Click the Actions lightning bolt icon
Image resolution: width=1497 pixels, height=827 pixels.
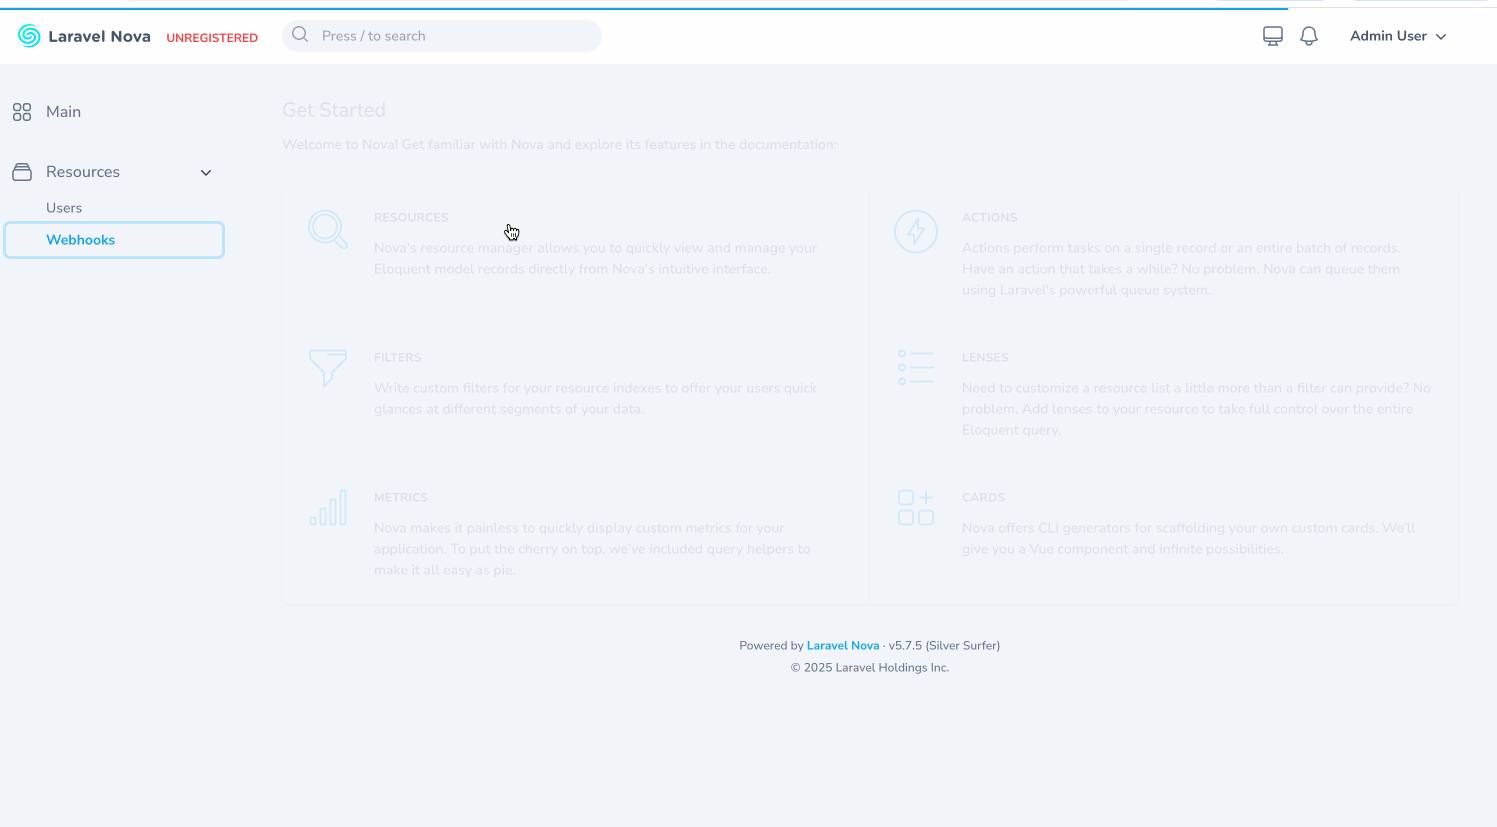coord(915,231)
